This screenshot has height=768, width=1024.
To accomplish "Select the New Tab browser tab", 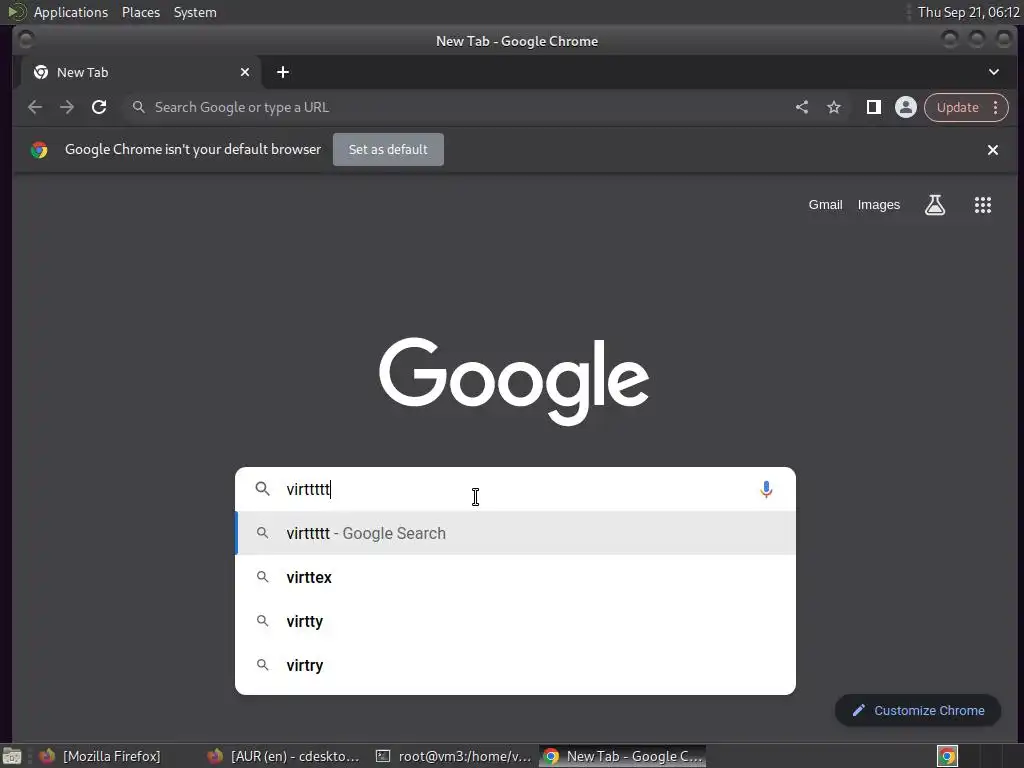I will pos(140,72).
